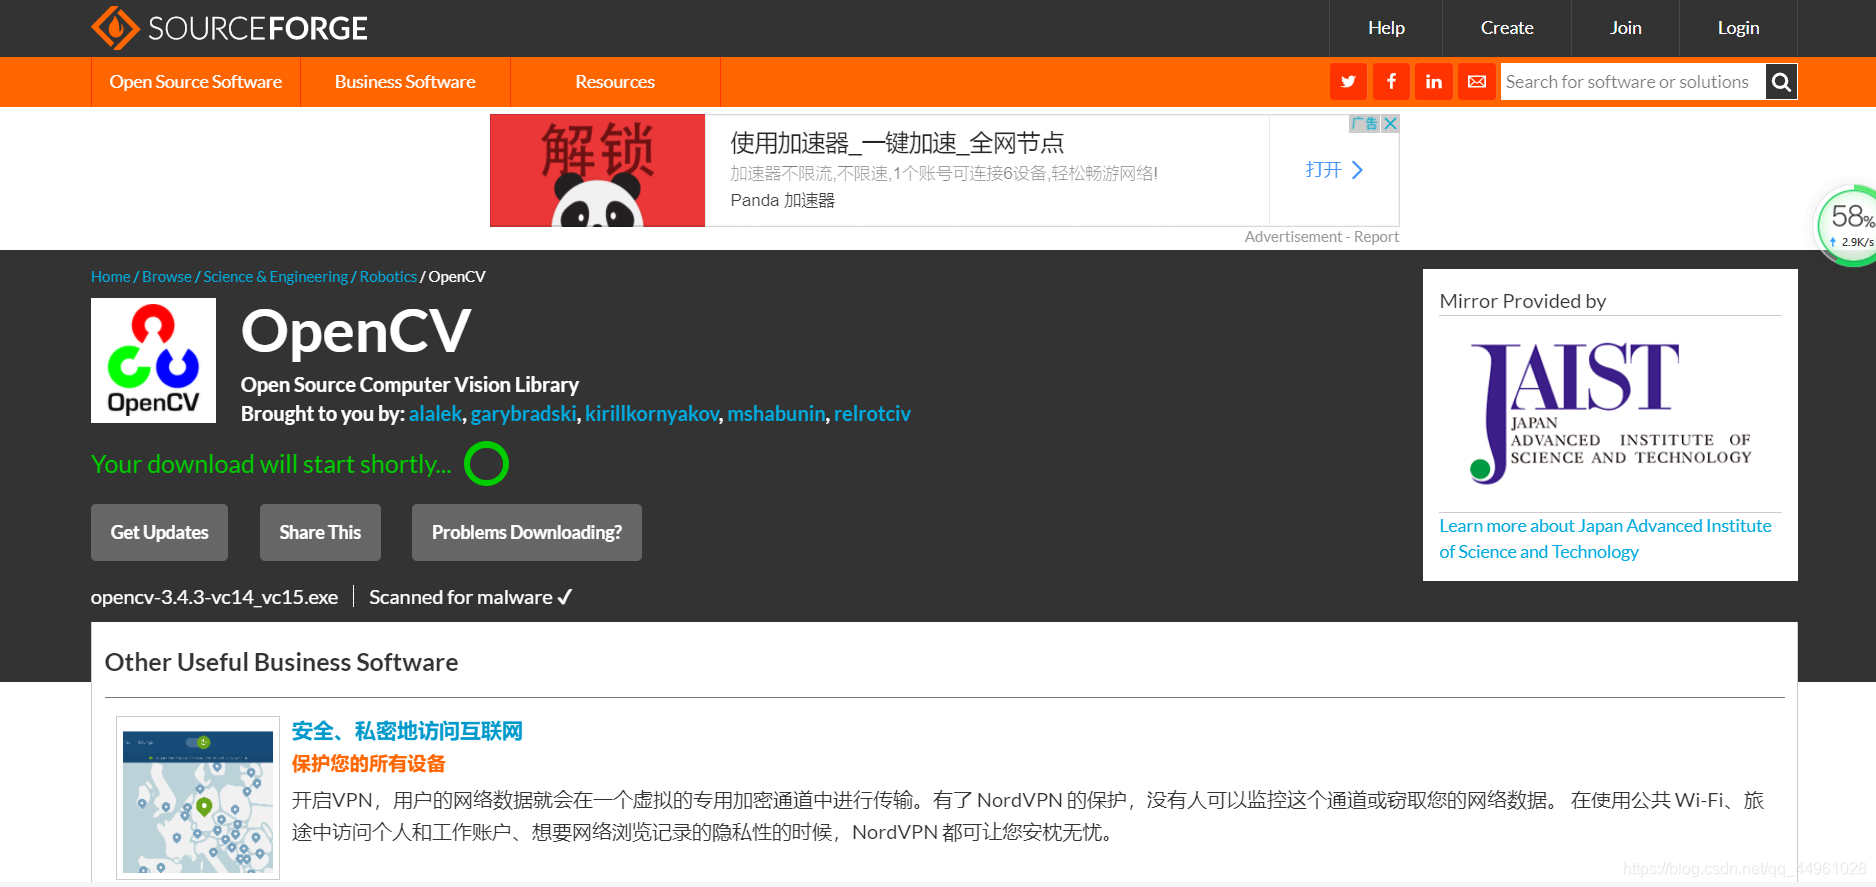
Task: Click the 打开 open ad button
Action: 1334,170
